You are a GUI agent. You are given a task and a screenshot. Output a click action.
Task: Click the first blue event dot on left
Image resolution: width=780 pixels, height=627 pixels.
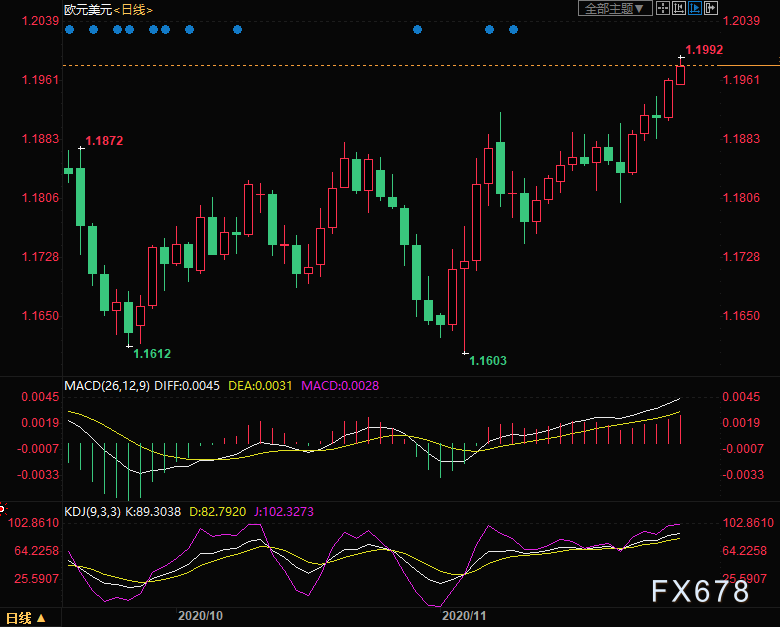click(69, 29)
